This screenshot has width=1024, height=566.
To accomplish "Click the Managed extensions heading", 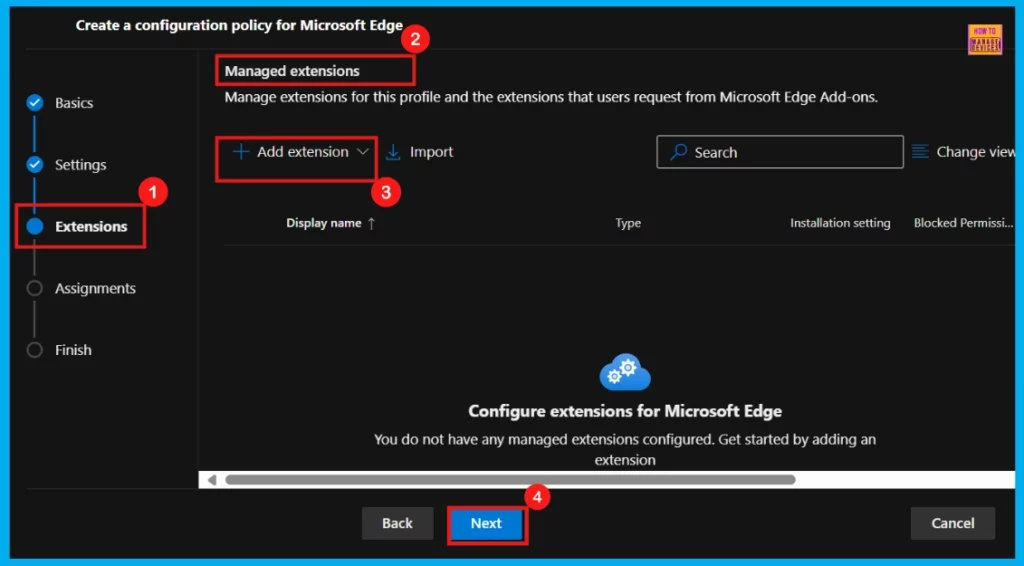I will (x=292, y=71).
